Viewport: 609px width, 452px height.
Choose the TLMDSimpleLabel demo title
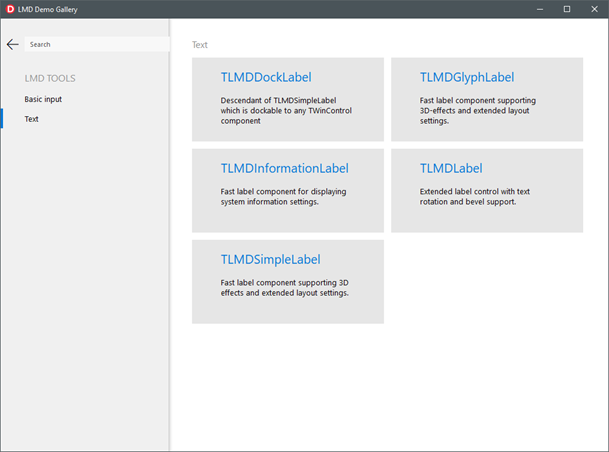pos(270,259)
